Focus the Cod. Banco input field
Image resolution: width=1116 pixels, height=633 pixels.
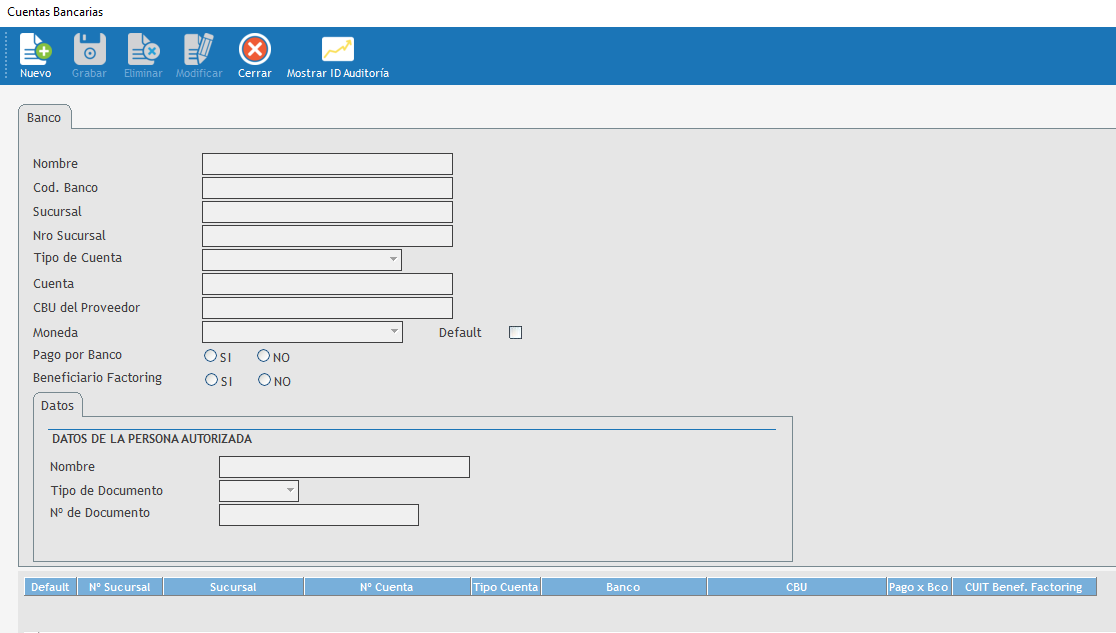[327, 188]
